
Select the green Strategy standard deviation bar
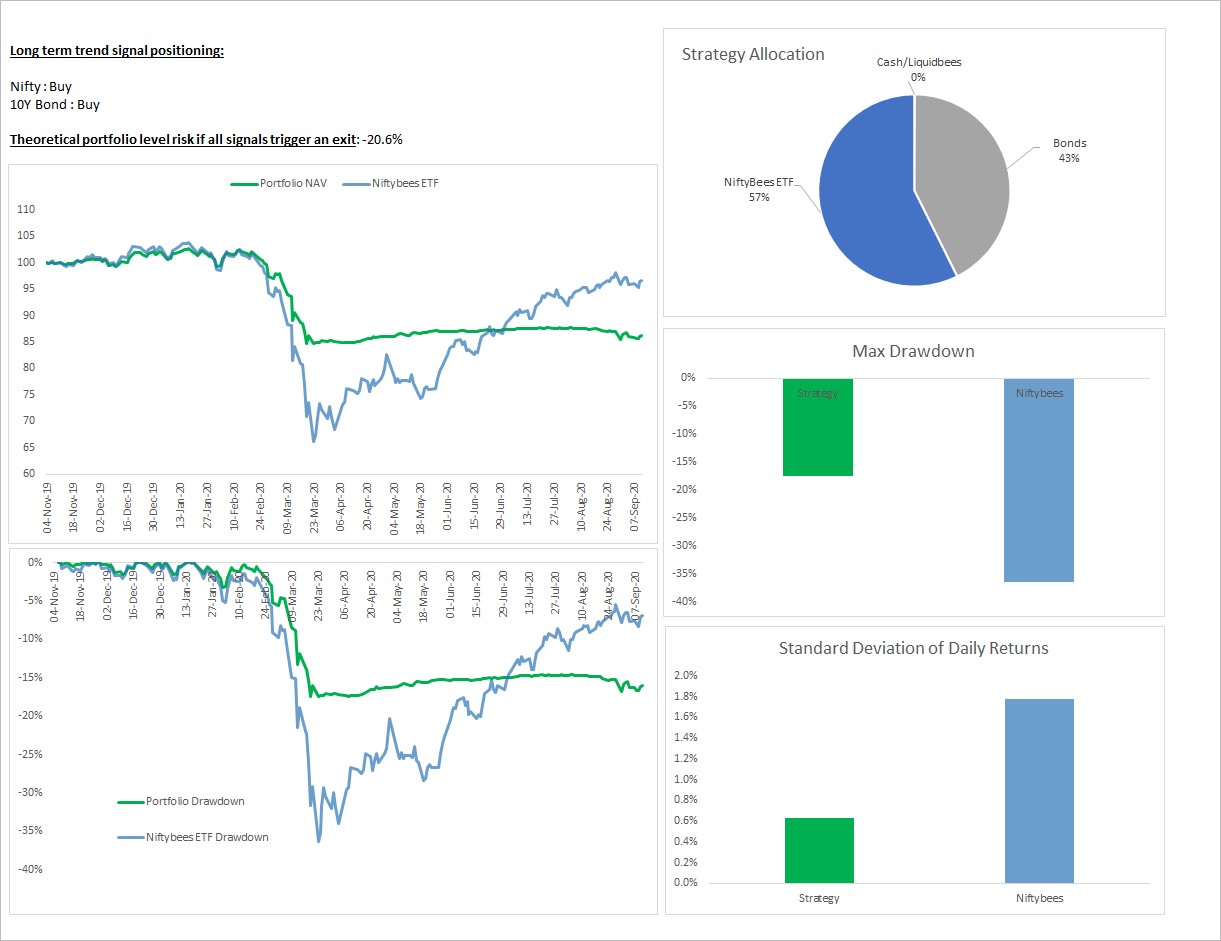click(820, 850)
